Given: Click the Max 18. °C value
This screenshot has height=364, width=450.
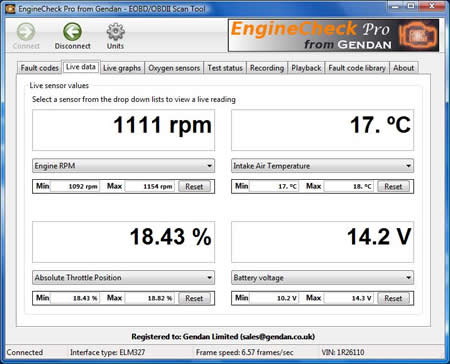Looking at the screenshot, I should click(x=348, y=186).
